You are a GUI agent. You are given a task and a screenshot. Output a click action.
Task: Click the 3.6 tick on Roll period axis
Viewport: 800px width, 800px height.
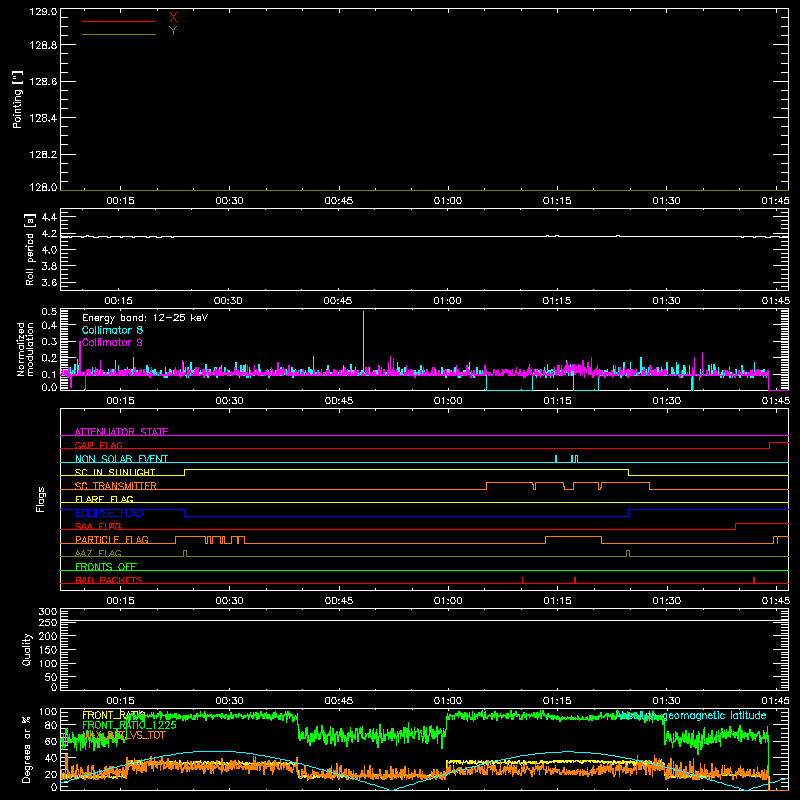coord(49,282)
